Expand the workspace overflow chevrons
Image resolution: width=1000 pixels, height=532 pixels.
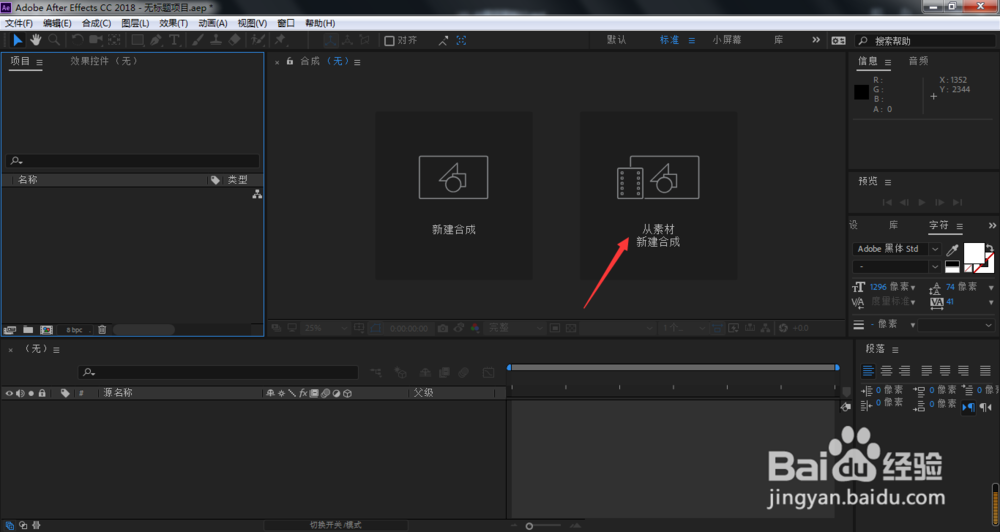[x=816, y=40]
